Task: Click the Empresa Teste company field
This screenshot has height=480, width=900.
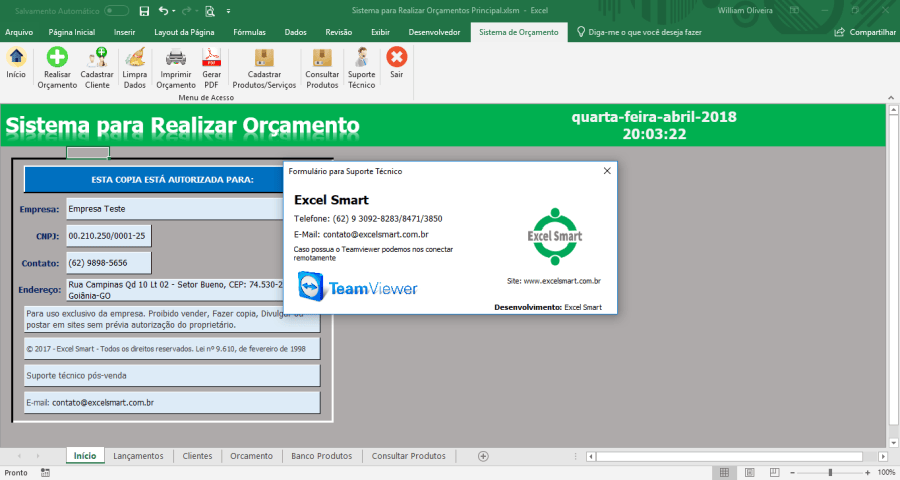Action: click(175, 209)
